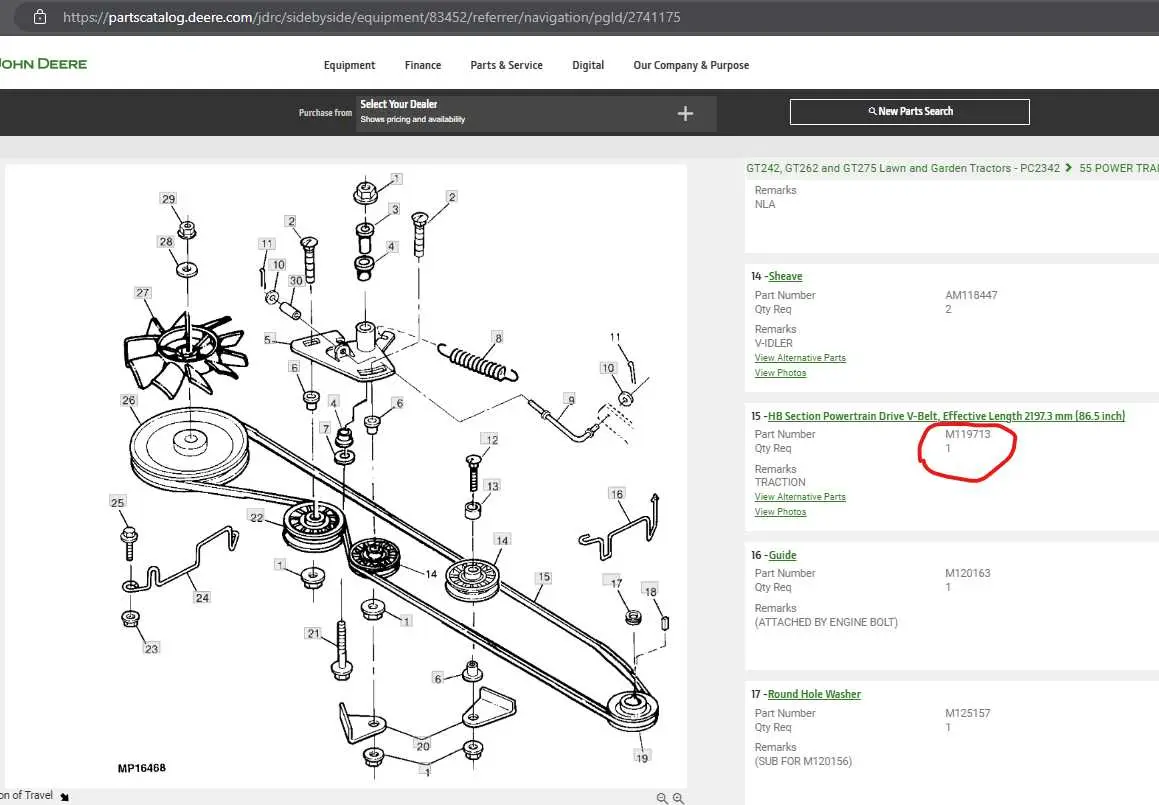Click part number AM118447

click(x=971, y=295)
